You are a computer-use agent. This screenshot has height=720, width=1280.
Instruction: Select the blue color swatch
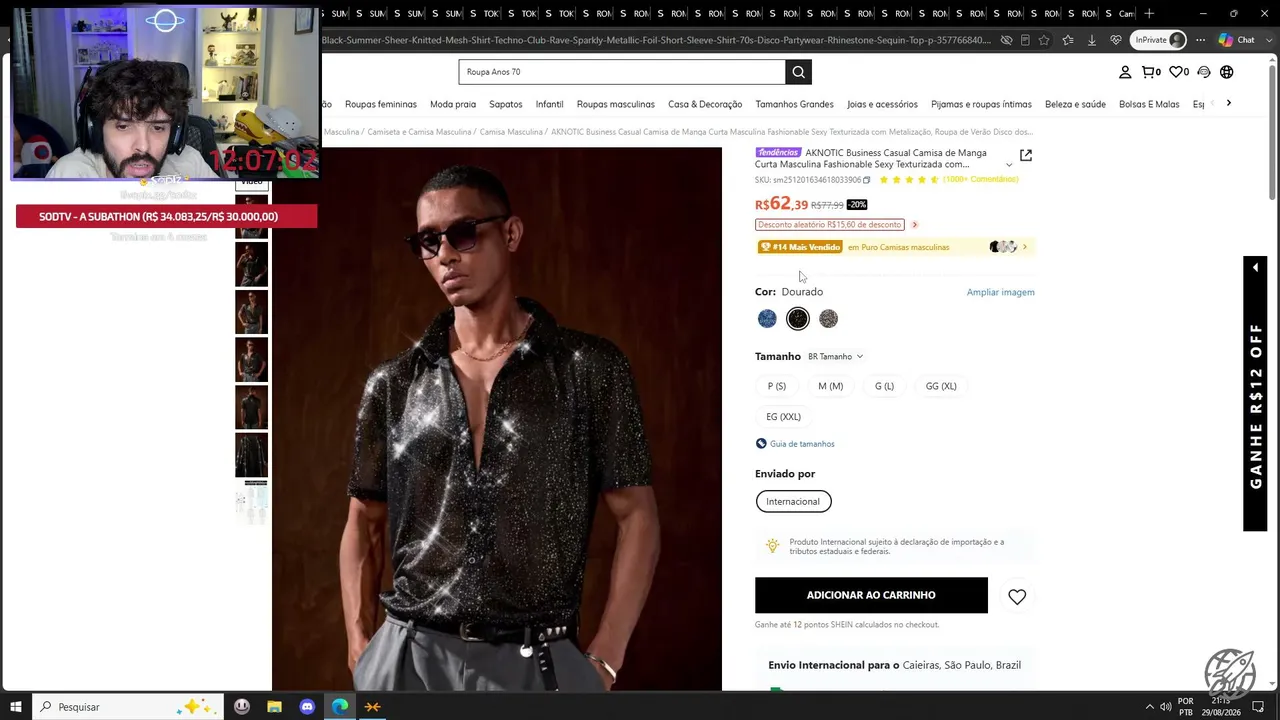point(767,319)
